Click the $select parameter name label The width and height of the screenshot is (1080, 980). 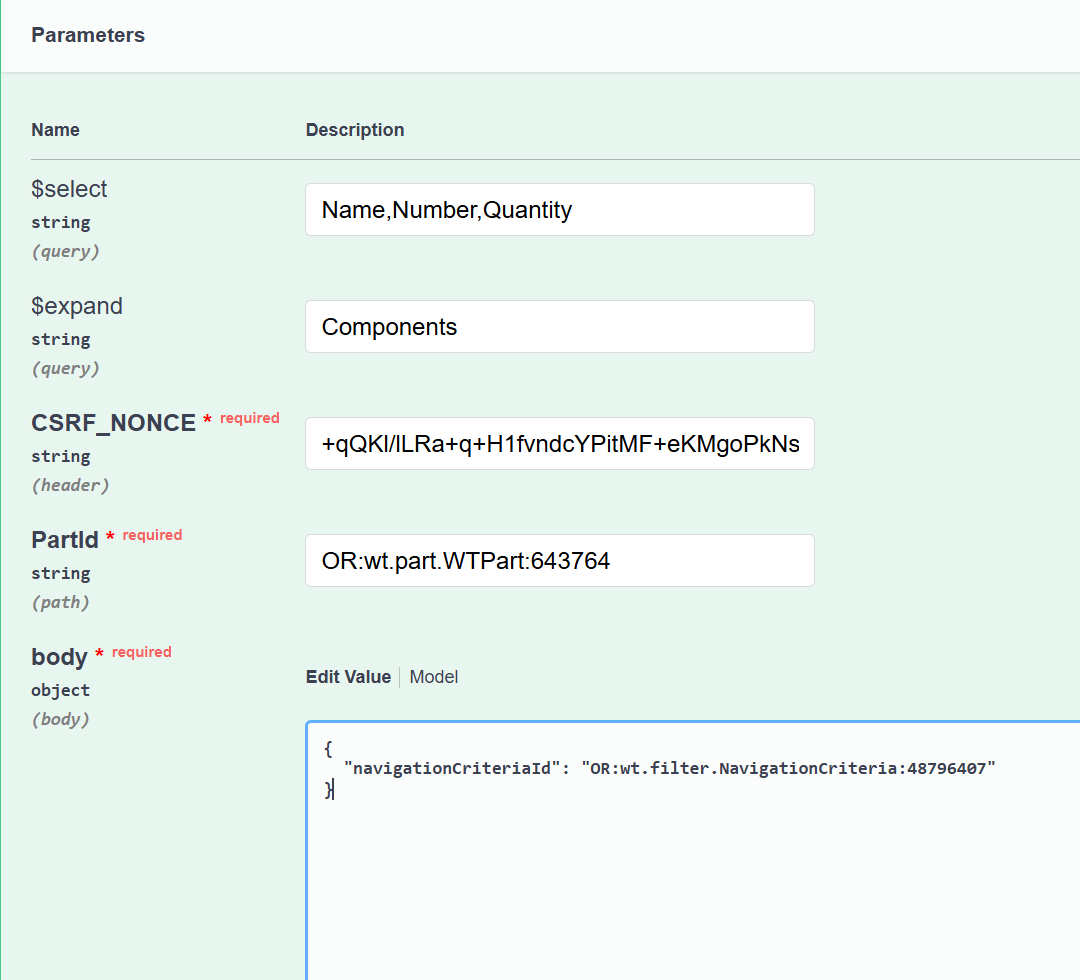click(69, 188)
